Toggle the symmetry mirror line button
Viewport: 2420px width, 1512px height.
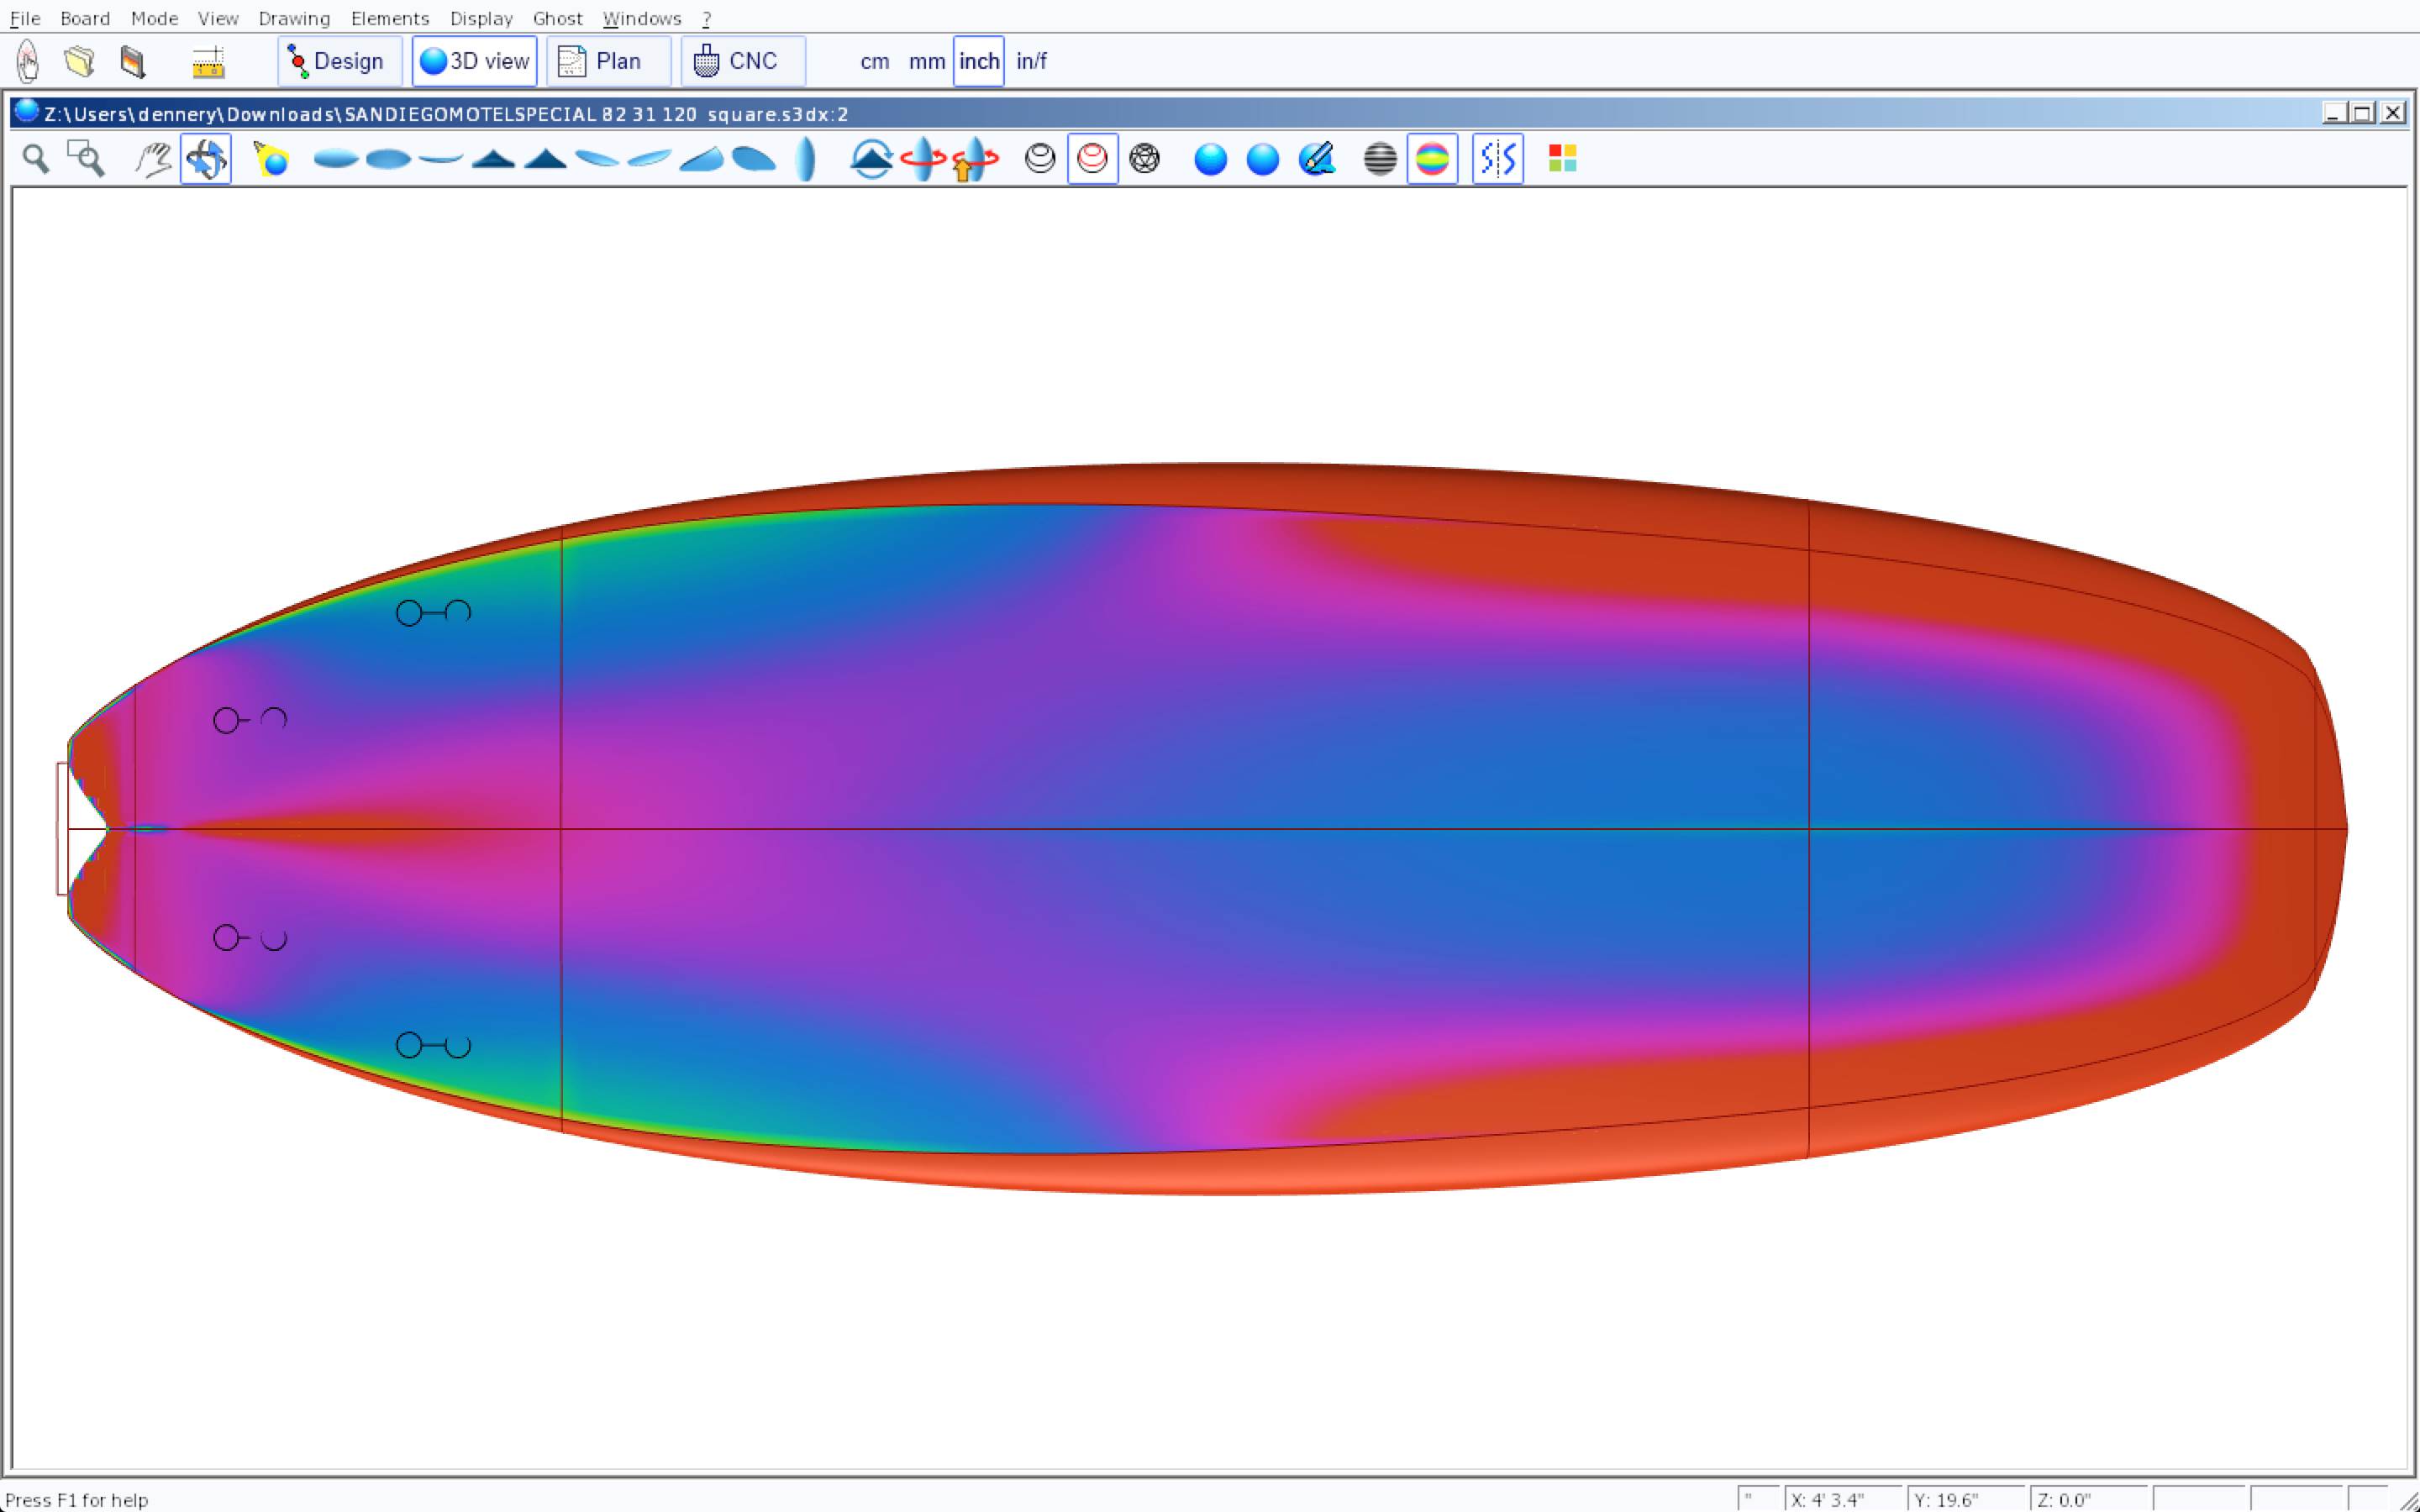coord(1497,159)
